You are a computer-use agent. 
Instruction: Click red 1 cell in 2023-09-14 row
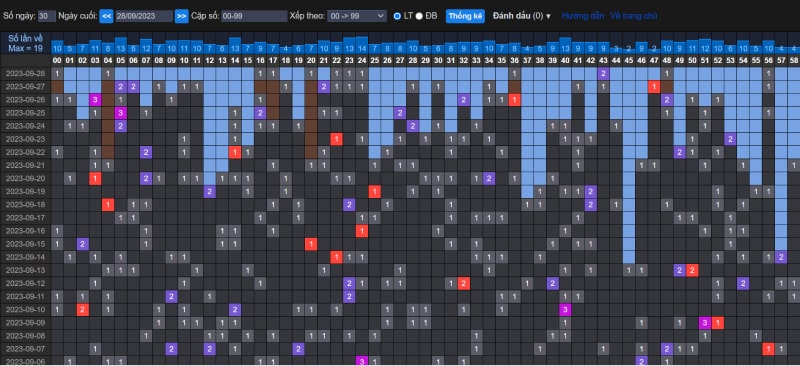point(336,257)
